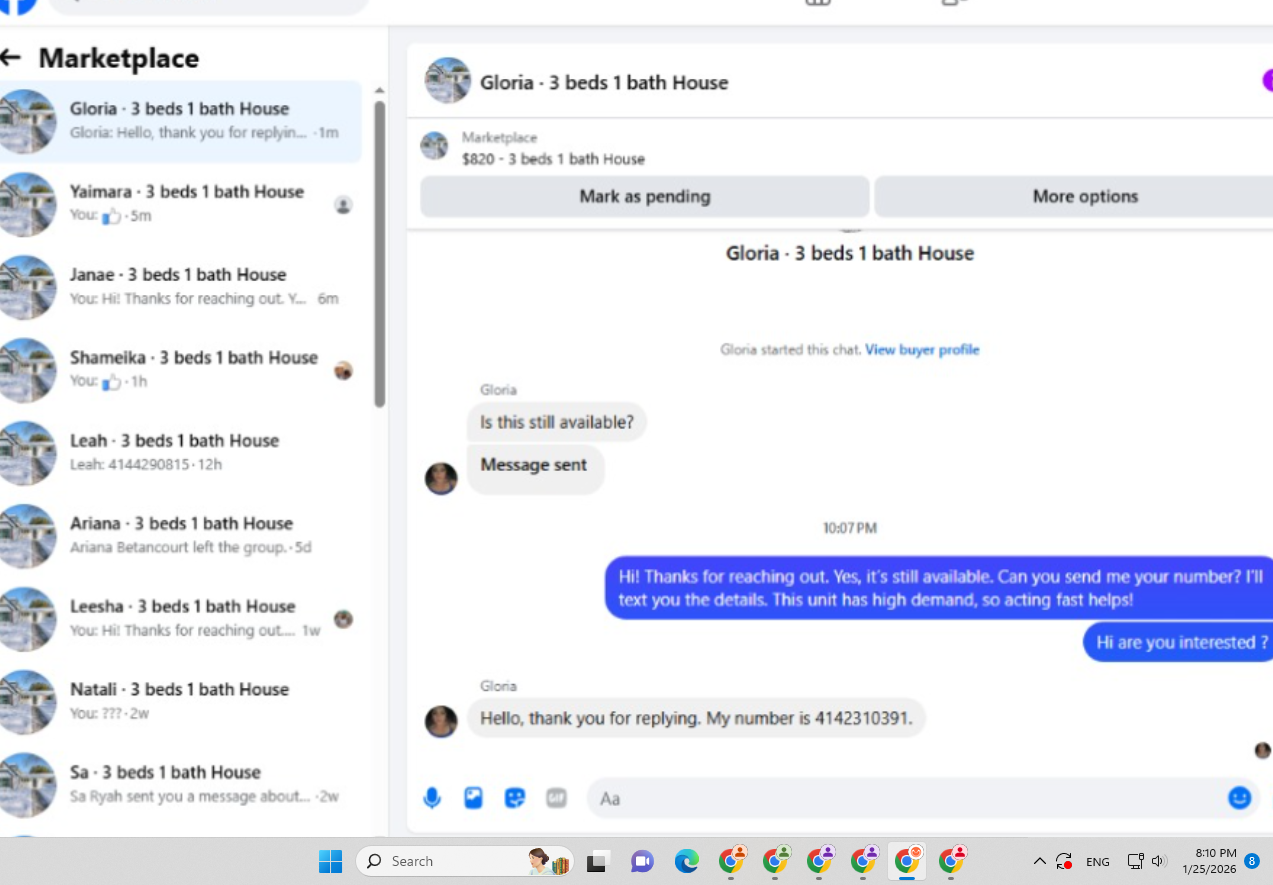Open the emoji picker in message box
1273x885 pixels.
tap(1239, 798)
